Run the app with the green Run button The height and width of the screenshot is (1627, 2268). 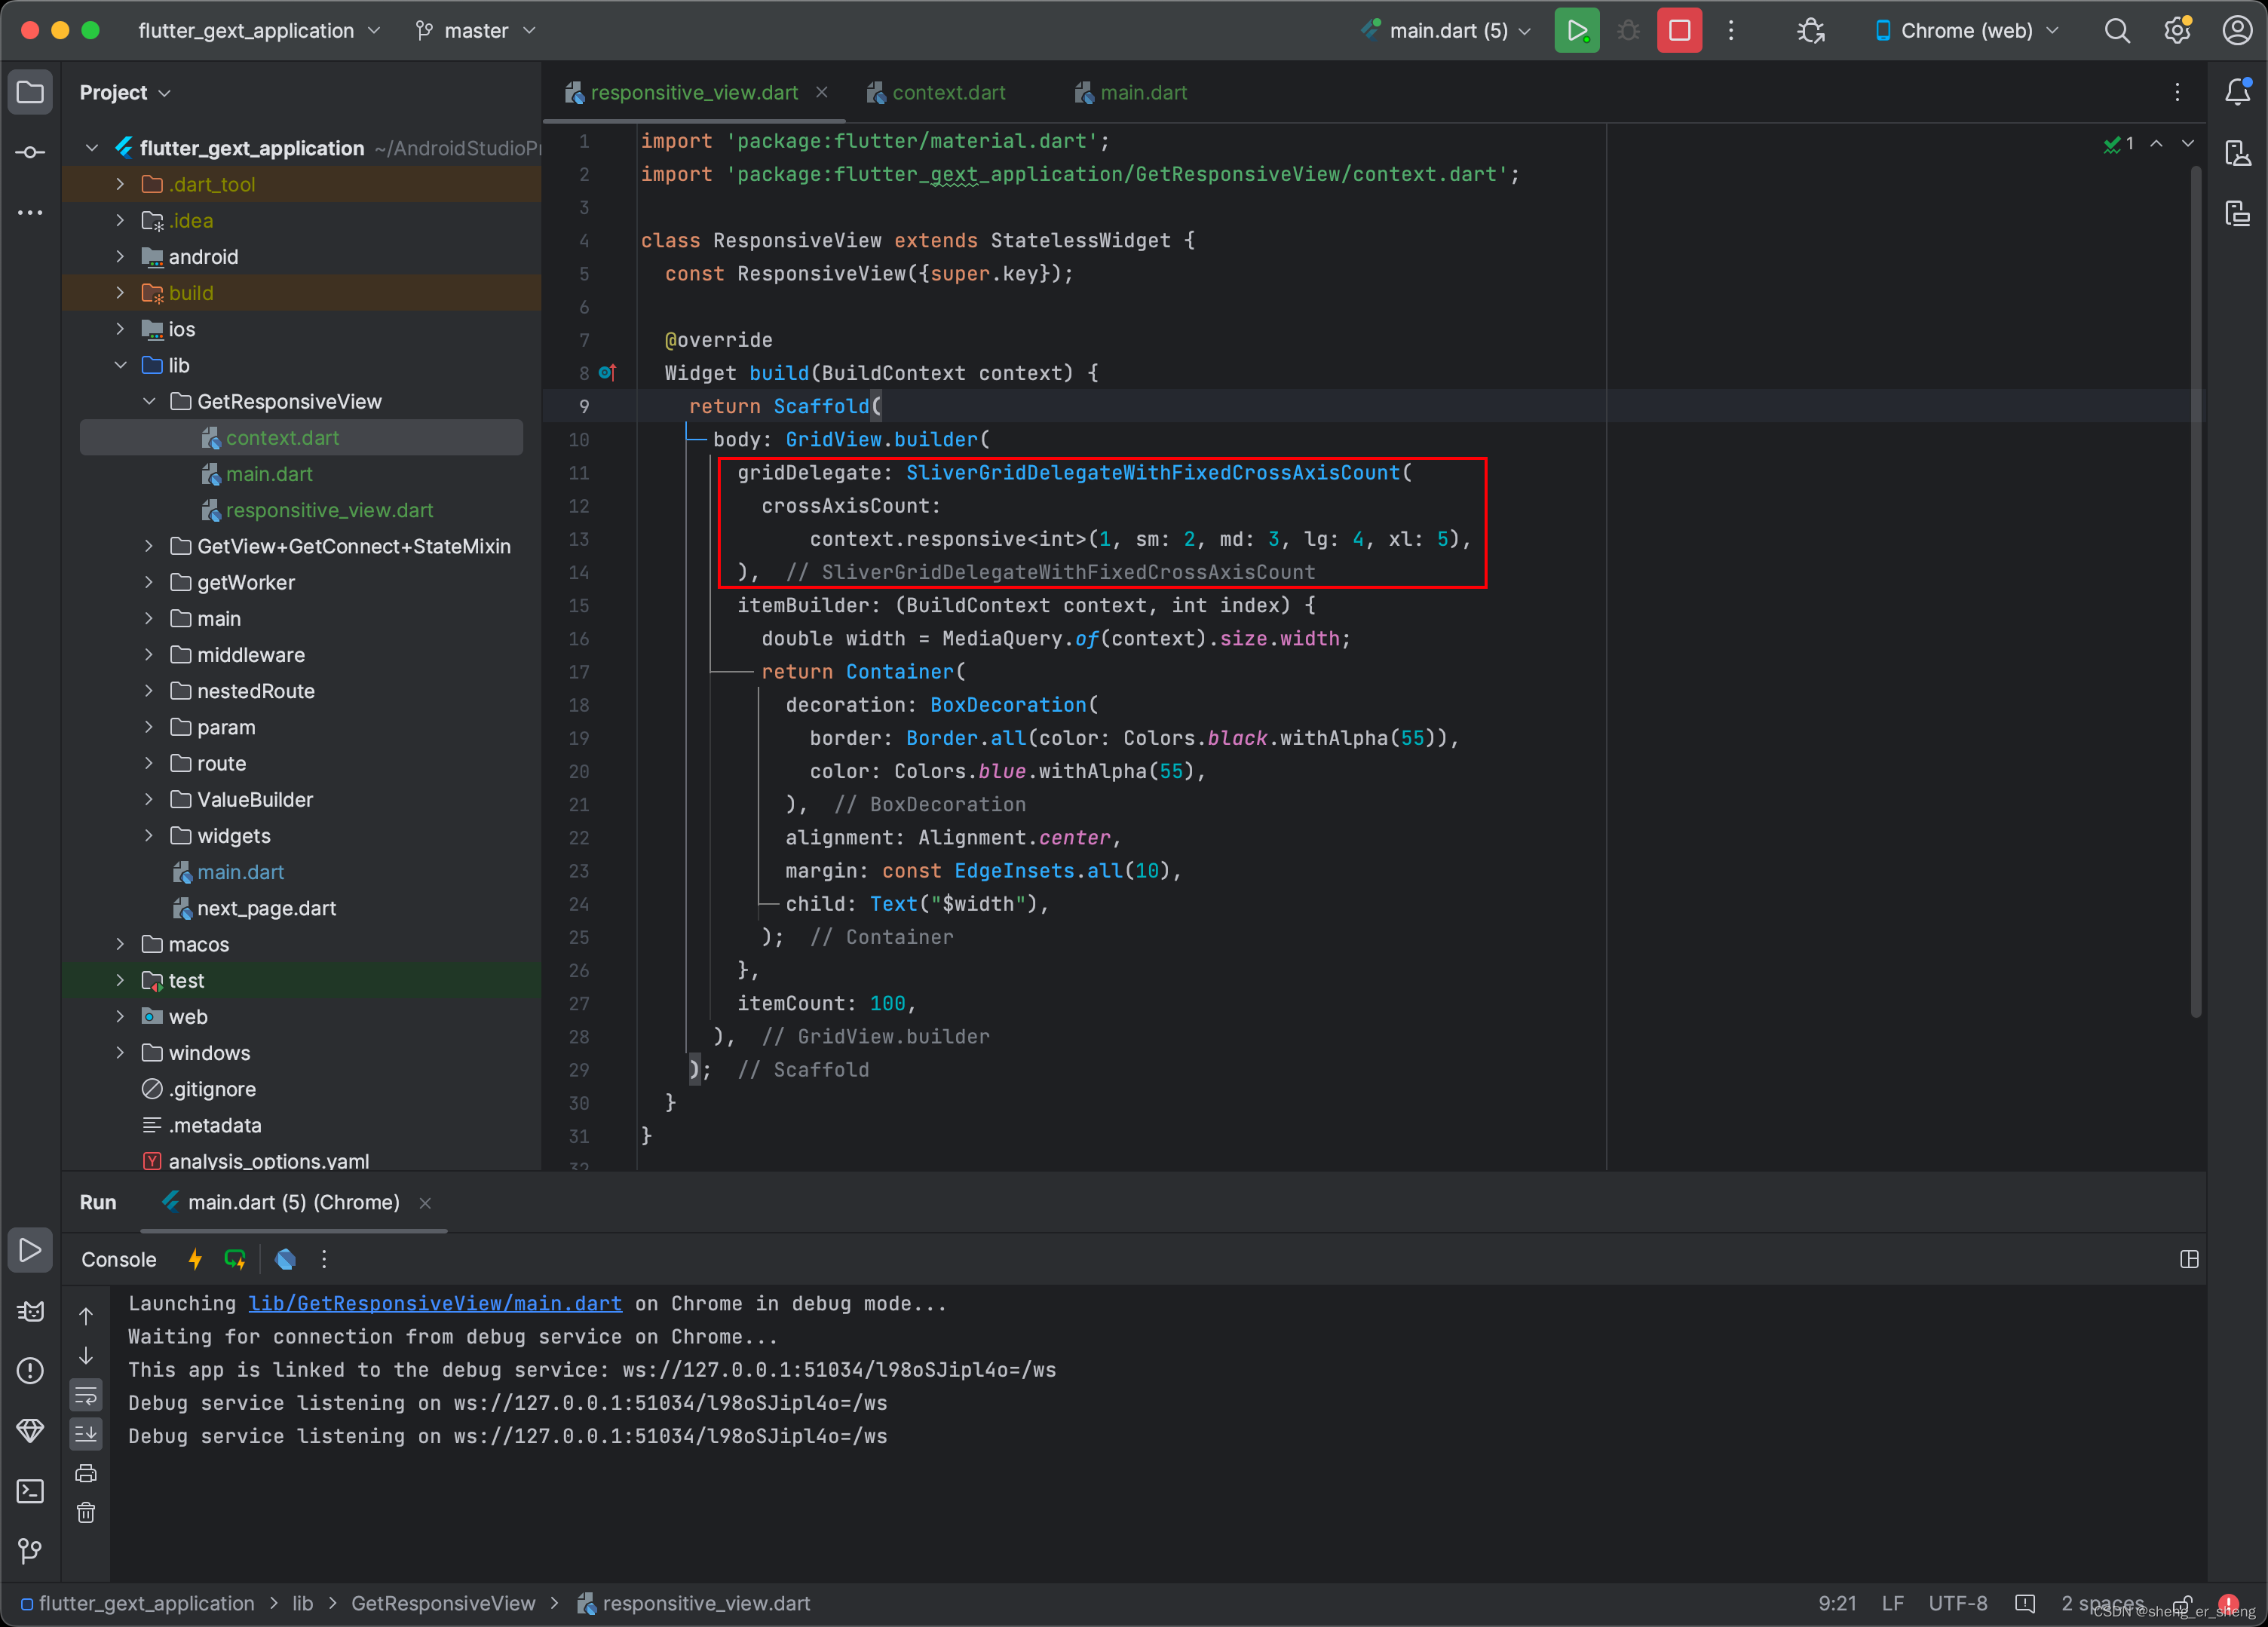[1576, 31]
